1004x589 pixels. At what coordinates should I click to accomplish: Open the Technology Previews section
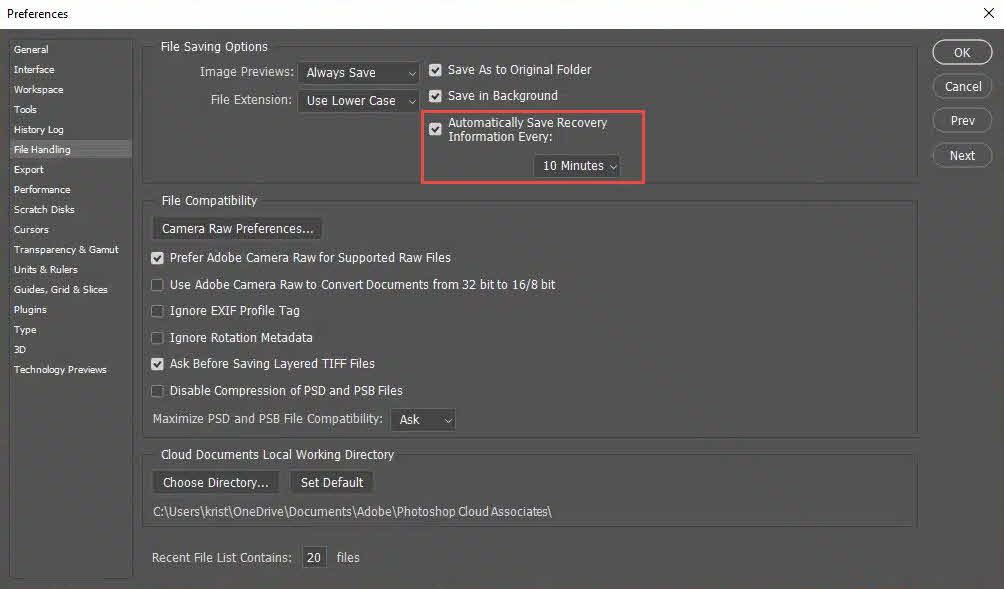click(x=60, y=369)
